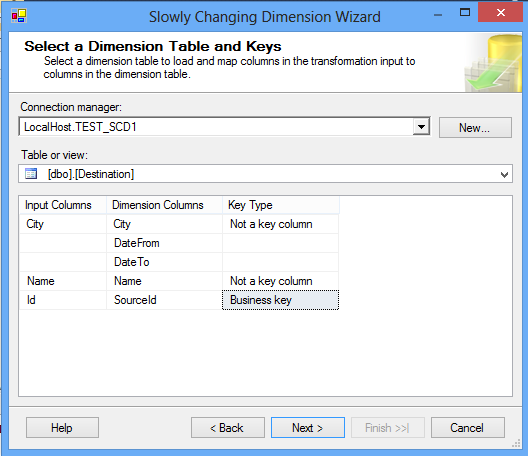Select the Key Type cell for Name
The height and width of the screenshot is (456, 528).
click(x=280, y=281)
